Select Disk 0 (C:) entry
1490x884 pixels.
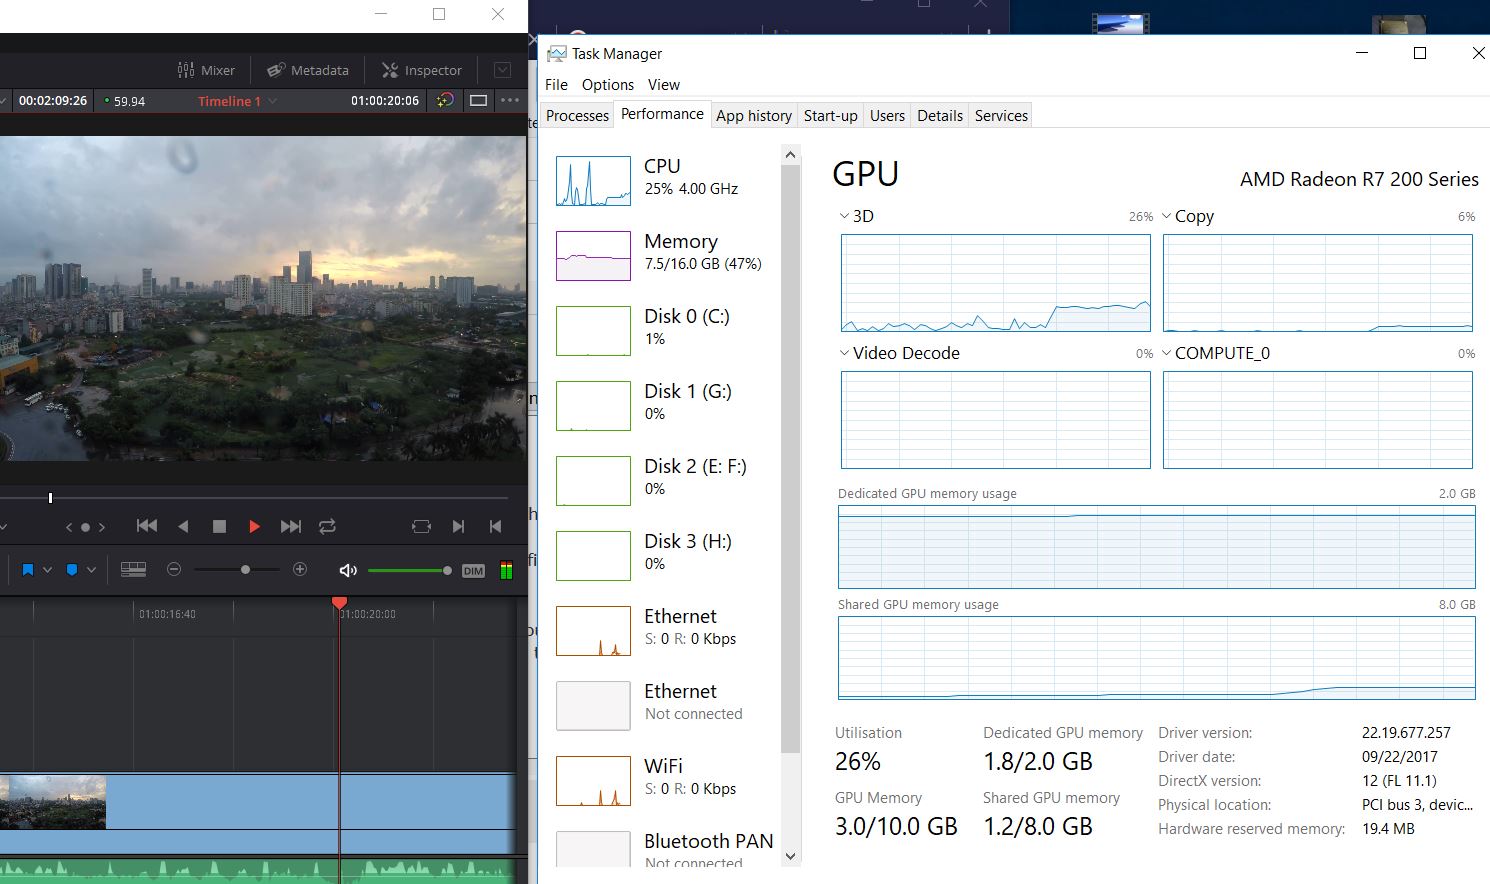(664, 331)
